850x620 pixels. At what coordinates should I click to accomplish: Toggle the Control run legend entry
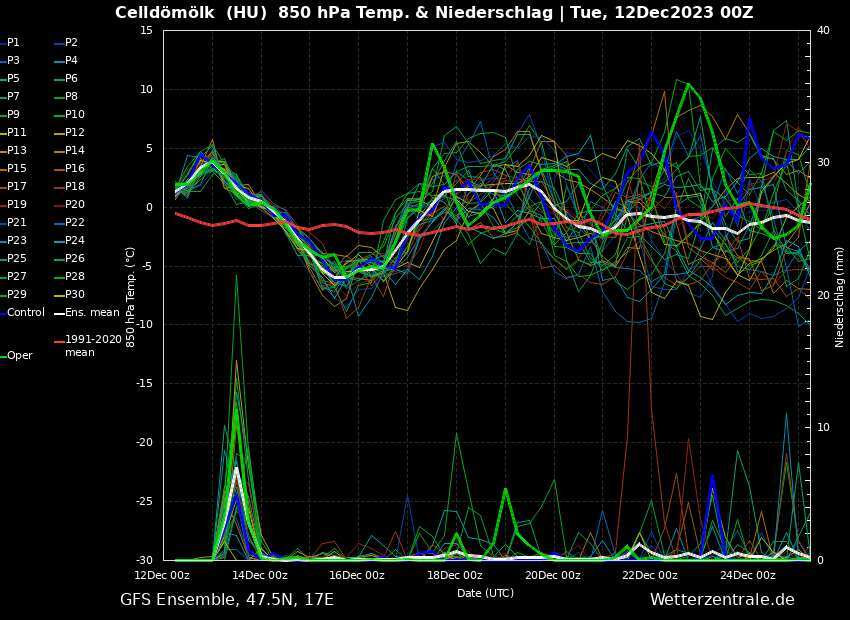click(26, 313)
